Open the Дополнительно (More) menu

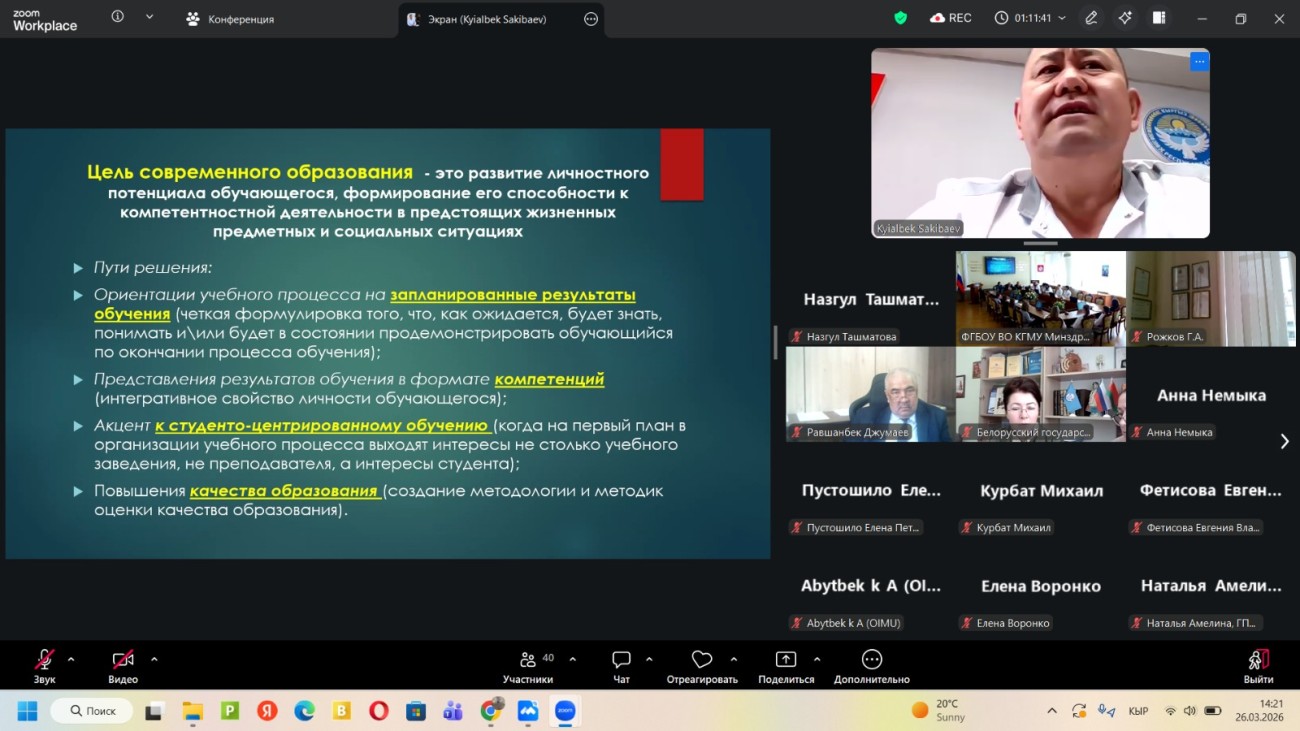click(870, 663)
